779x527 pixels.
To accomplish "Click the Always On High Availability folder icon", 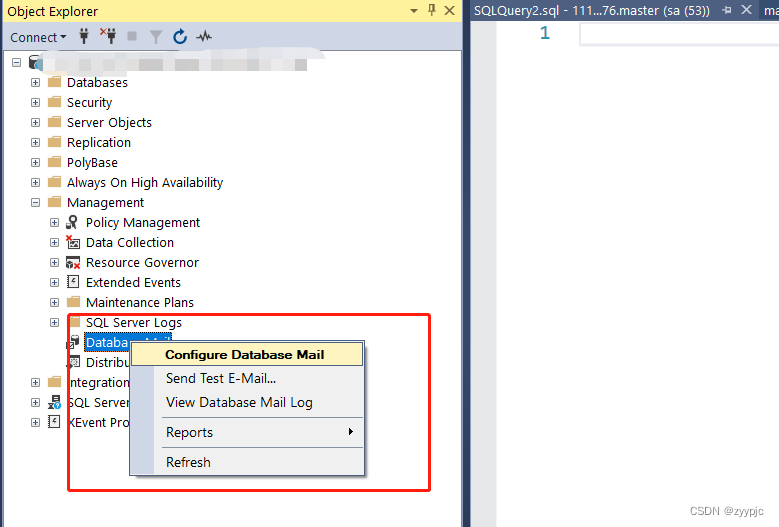I will [x=54, y=182].
